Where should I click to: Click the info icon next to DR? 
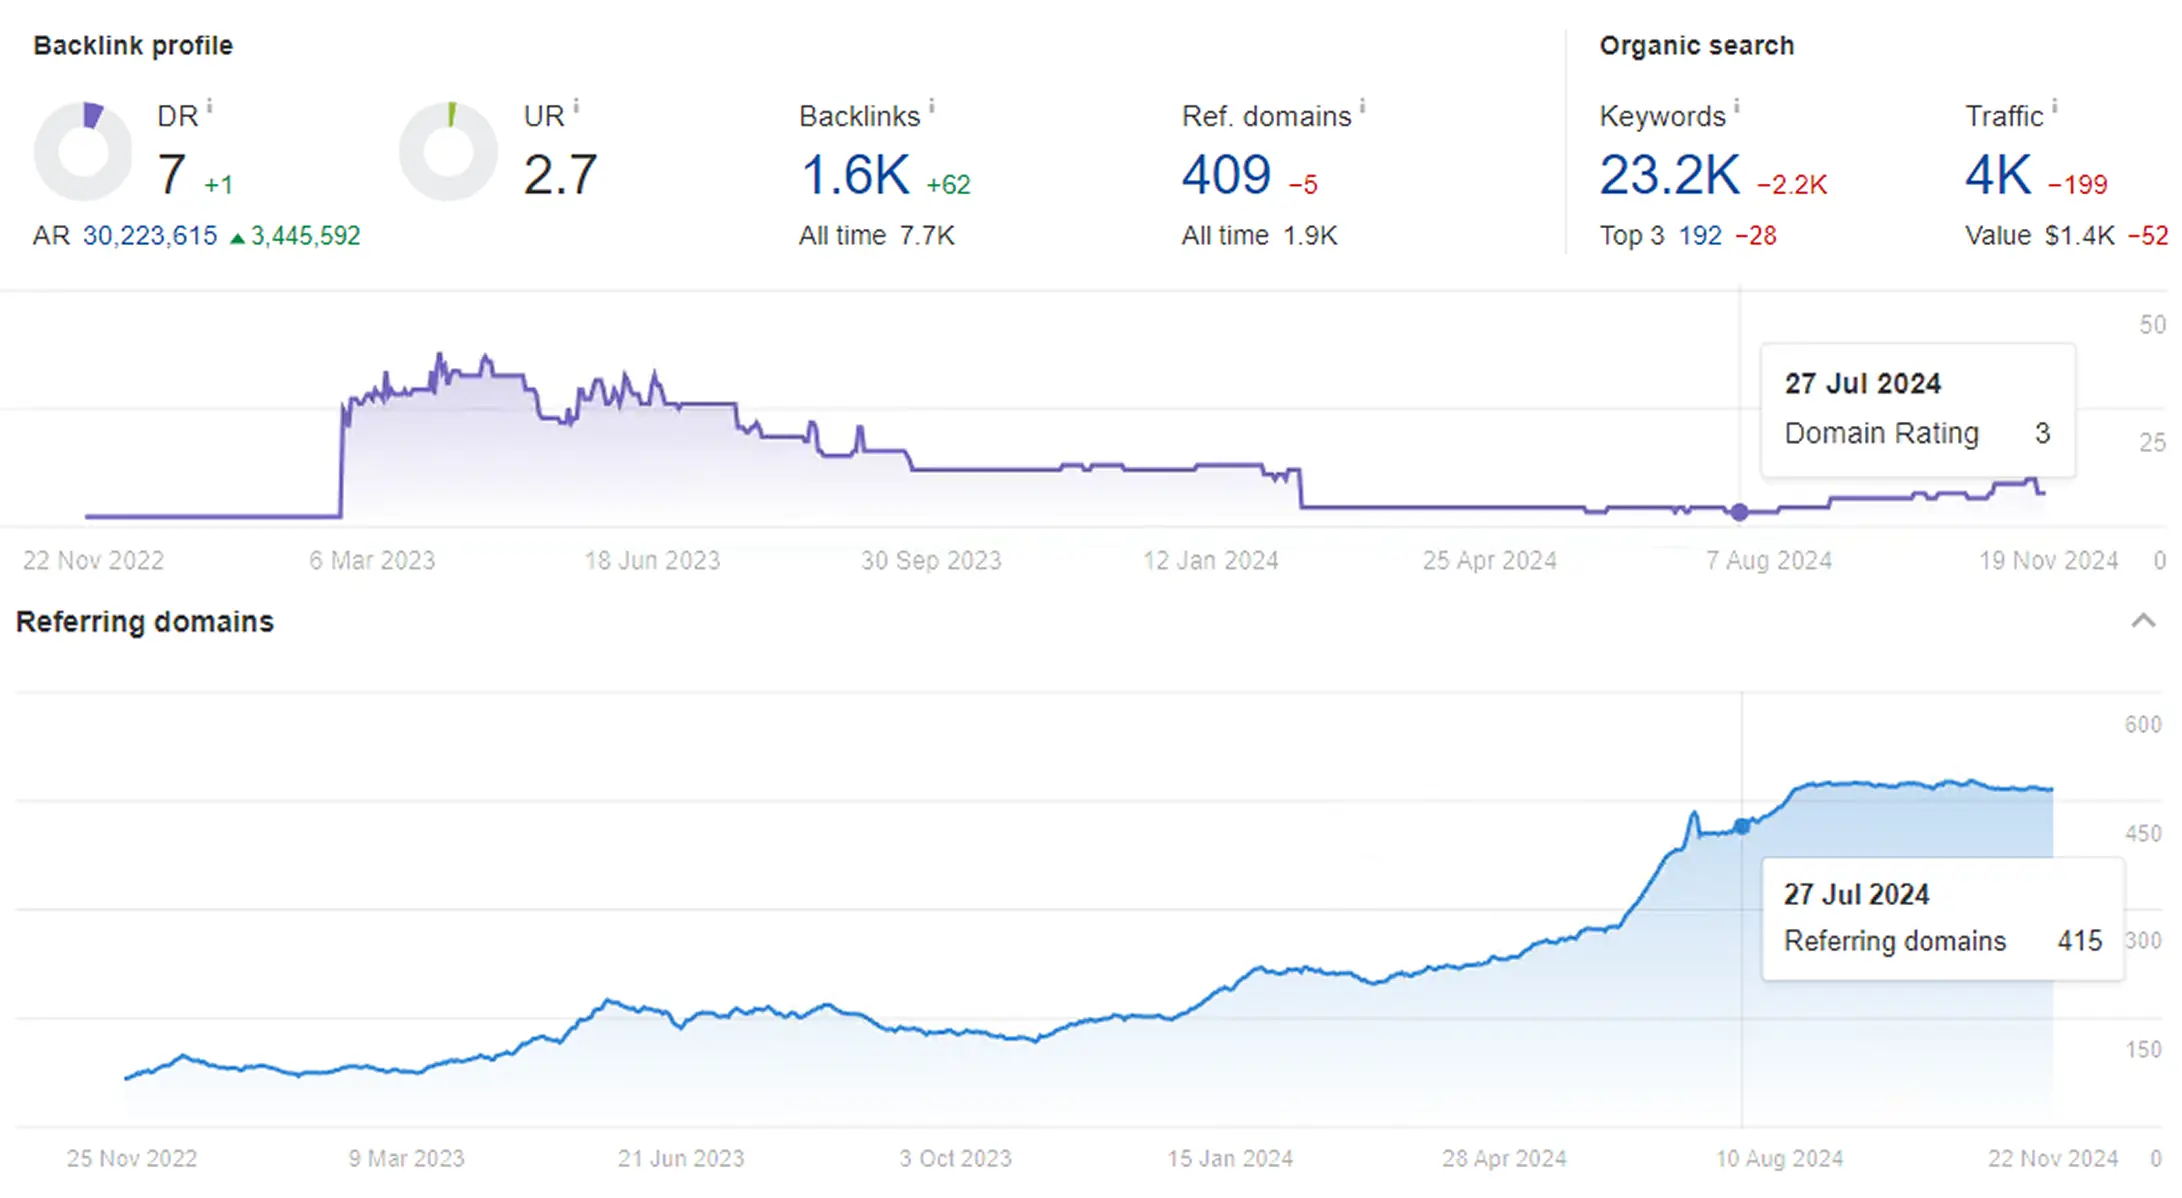click(x=209, y=105)
